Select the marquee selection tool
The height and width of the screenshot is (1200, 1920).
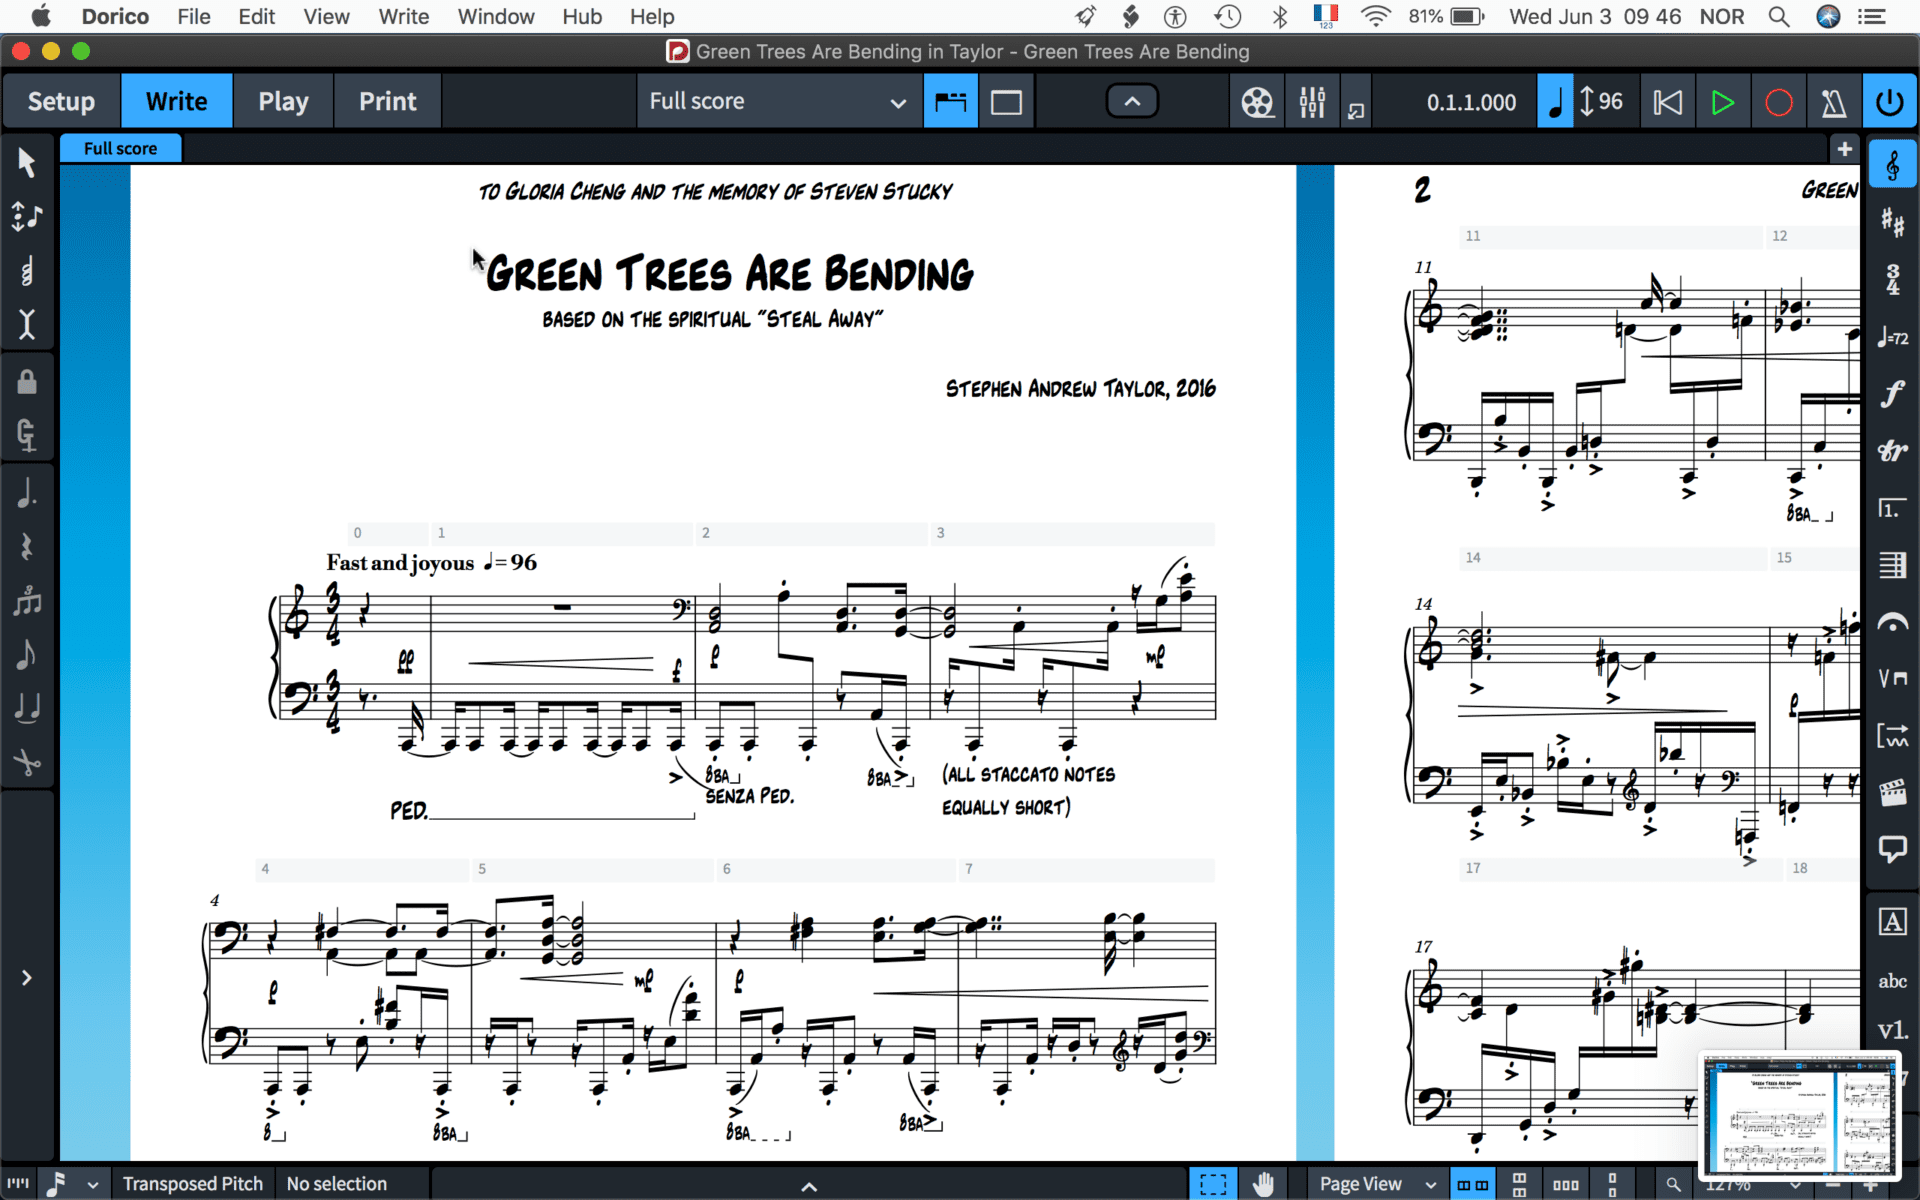[x=1212, y=1183]
